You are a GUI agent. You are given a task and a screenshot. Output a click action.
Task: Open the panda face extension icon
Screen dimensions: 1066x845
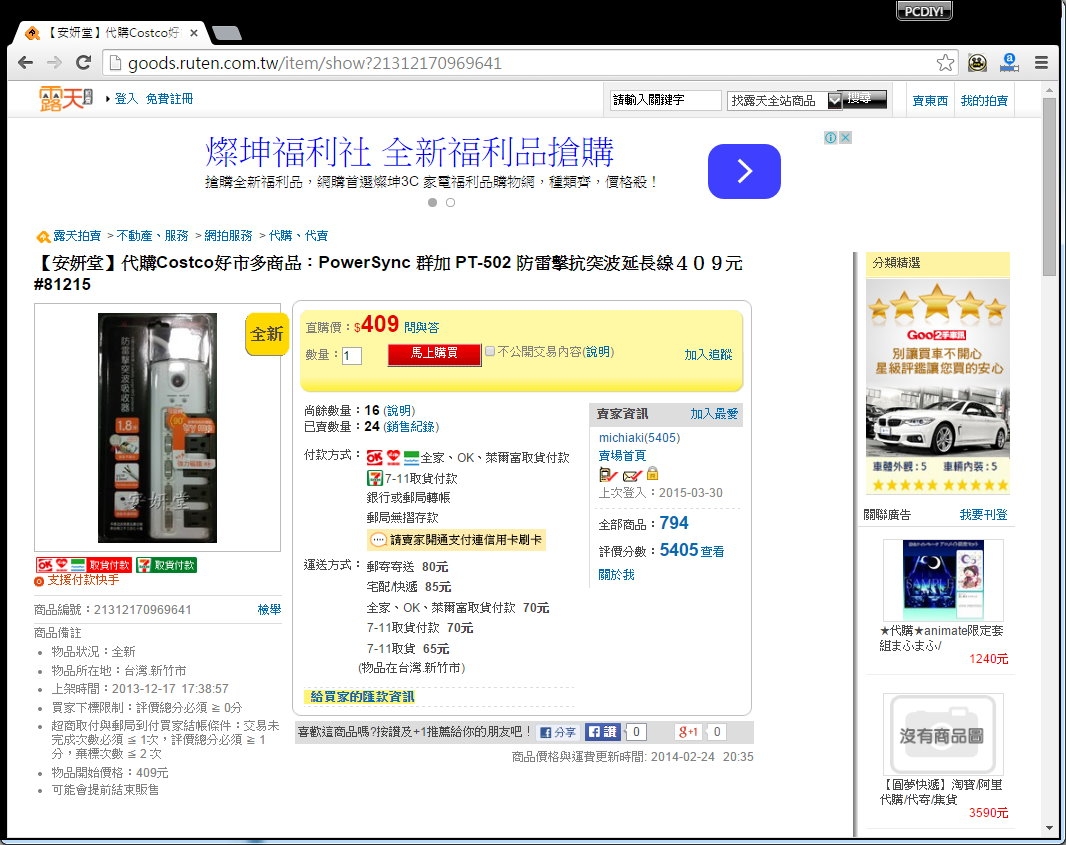tap(978, 63)
